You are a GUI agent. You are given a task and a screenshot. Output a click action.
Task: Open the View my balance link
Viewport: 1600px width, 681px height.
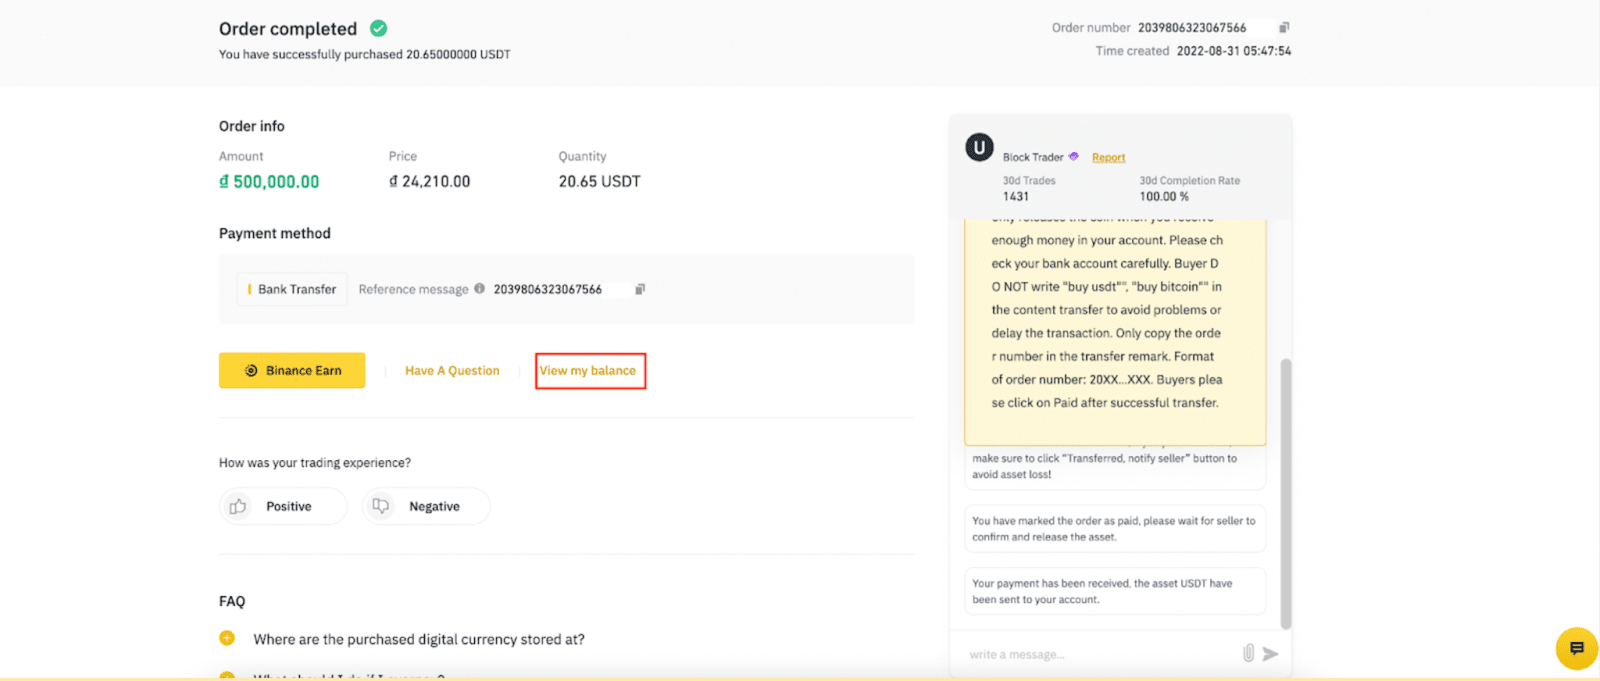click(588, 370)
